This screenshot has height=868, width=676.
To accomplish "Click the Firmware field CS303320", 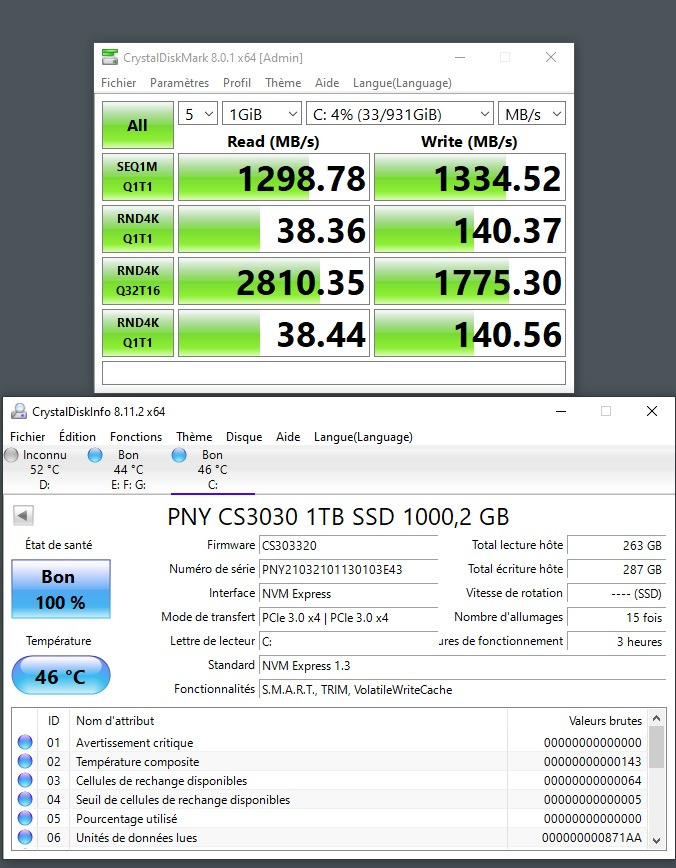I will (349, 545).
